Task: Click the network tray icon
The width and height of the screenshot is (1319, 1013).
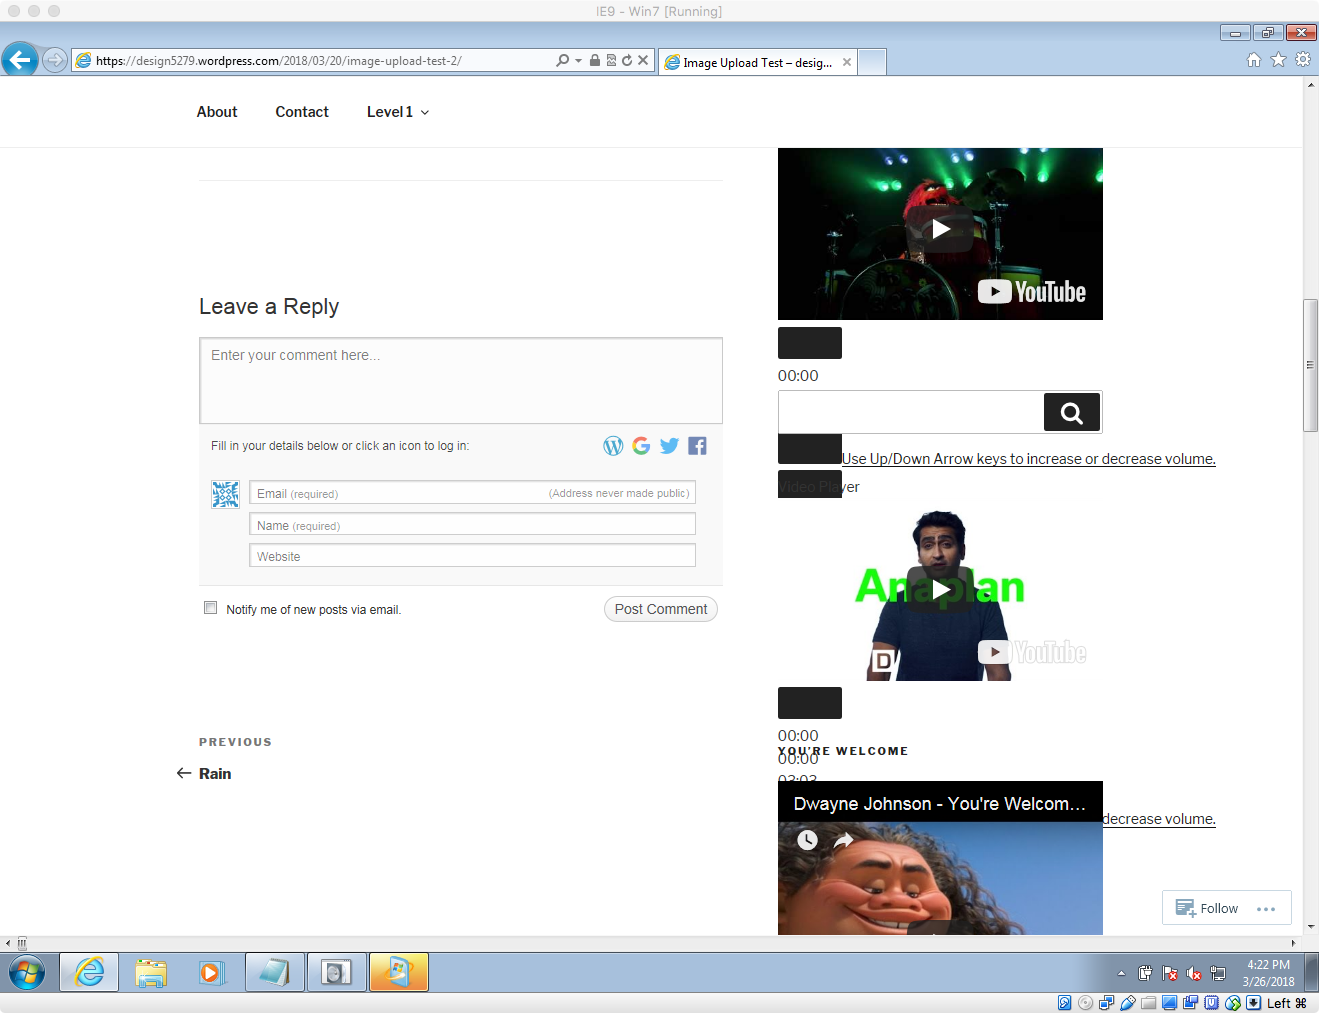Action: (1218, 973)
